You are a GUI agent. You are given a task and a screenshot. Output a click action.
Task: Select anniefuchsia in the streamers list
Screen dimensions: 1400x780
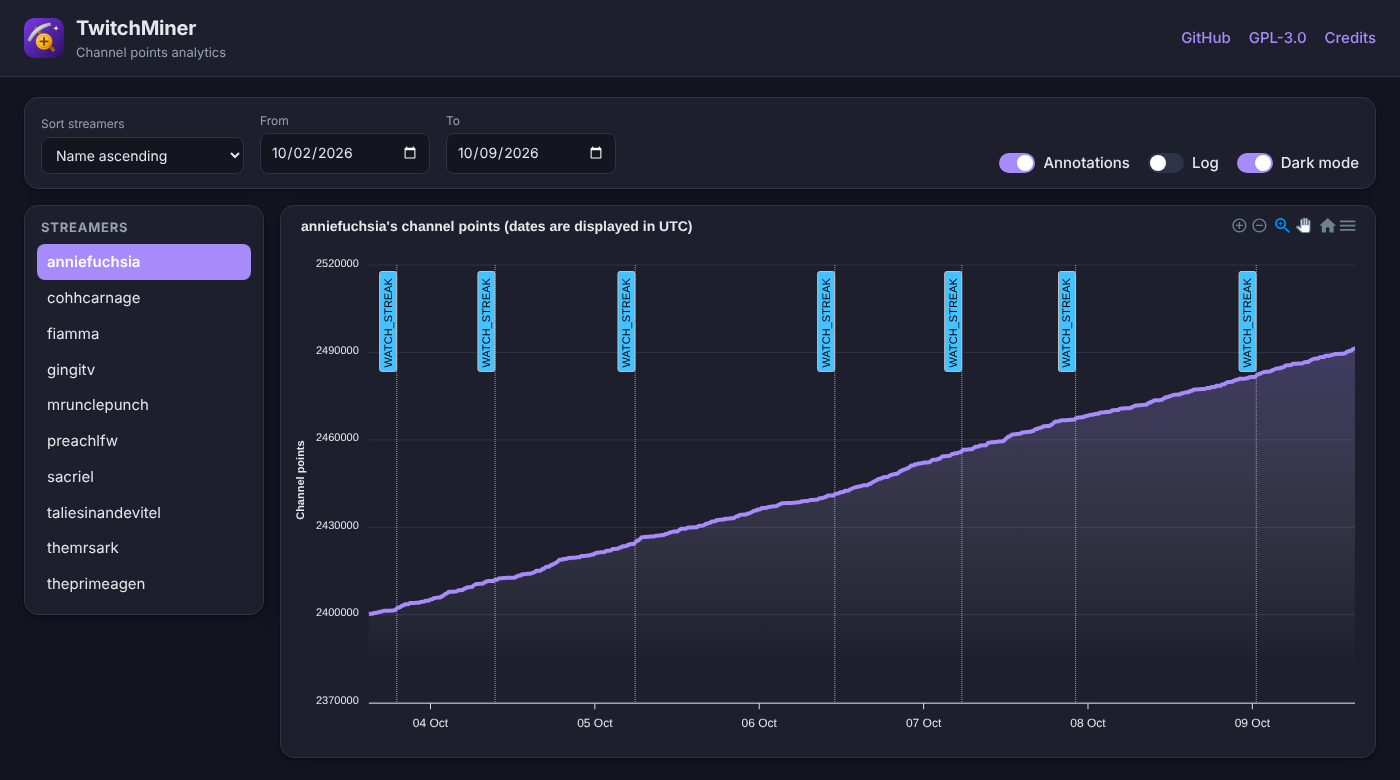tap(144, 262)
